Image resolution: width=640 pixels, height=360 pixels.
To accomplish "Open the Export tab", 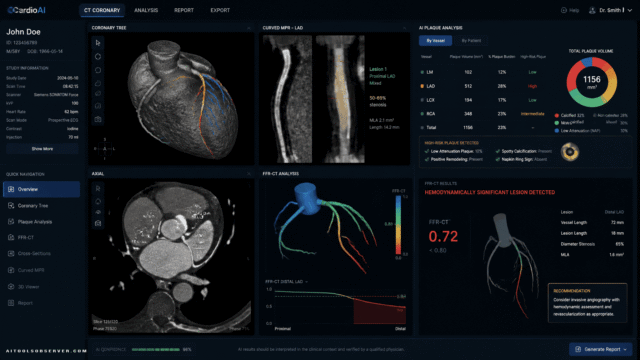I will point(220,10).
